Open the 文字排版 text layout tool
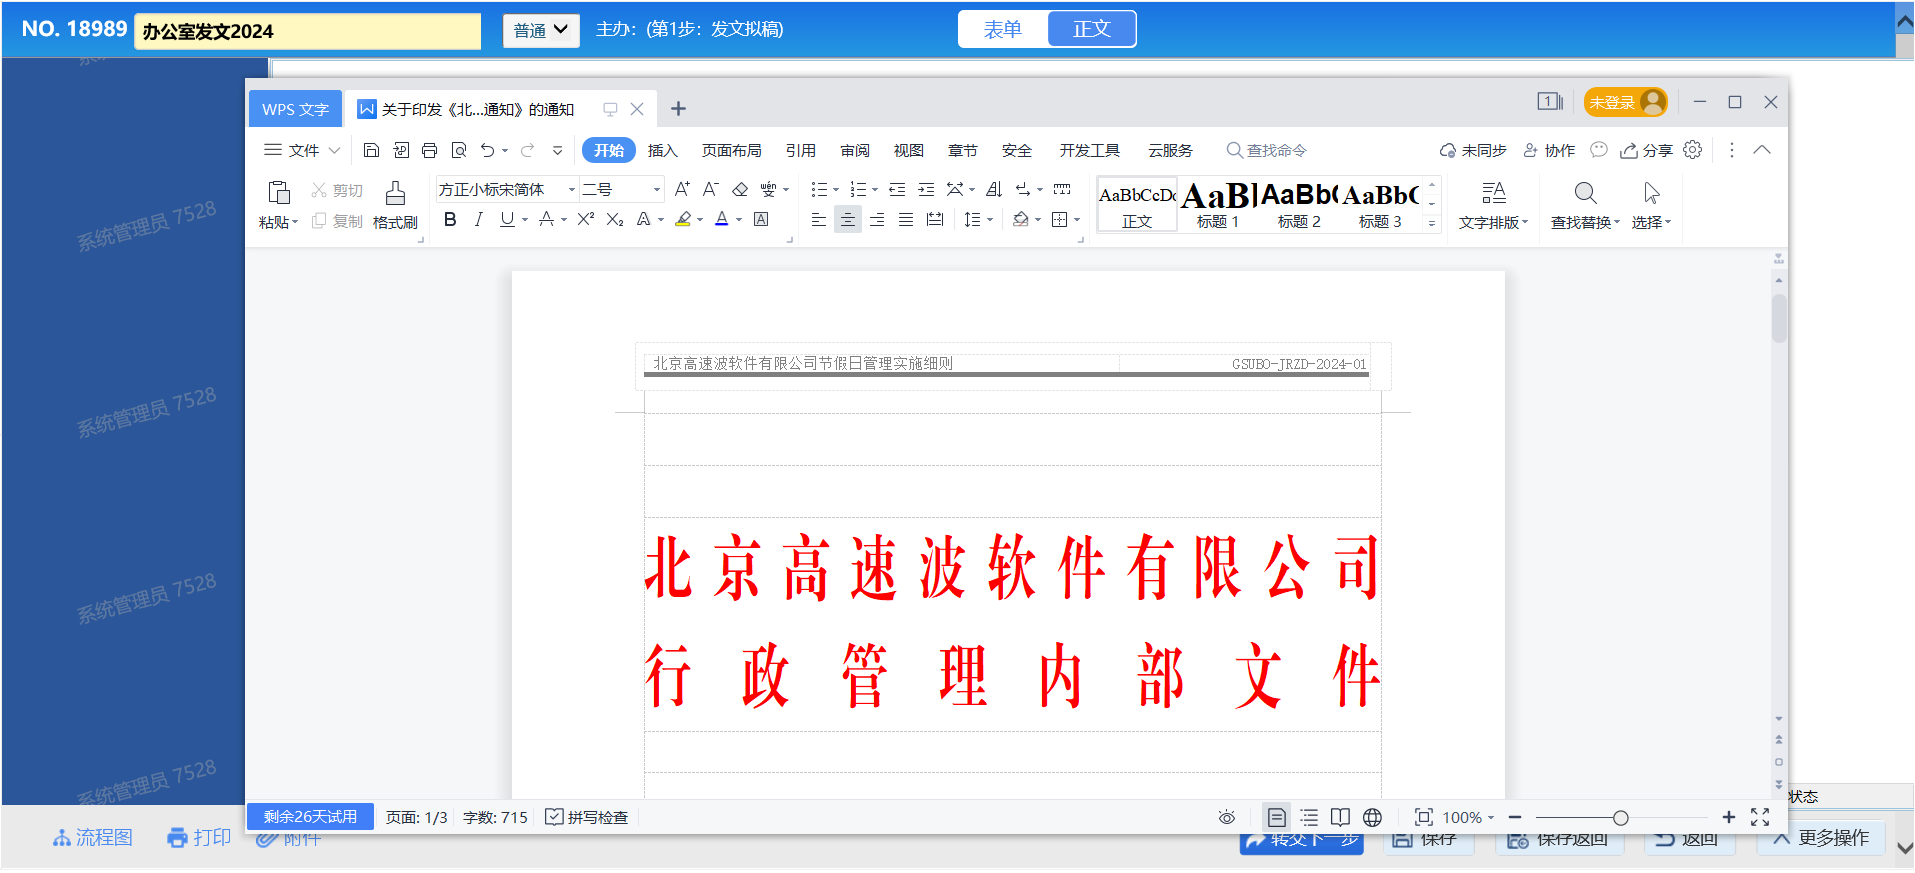1915x873 pixels. [1493, 205]
